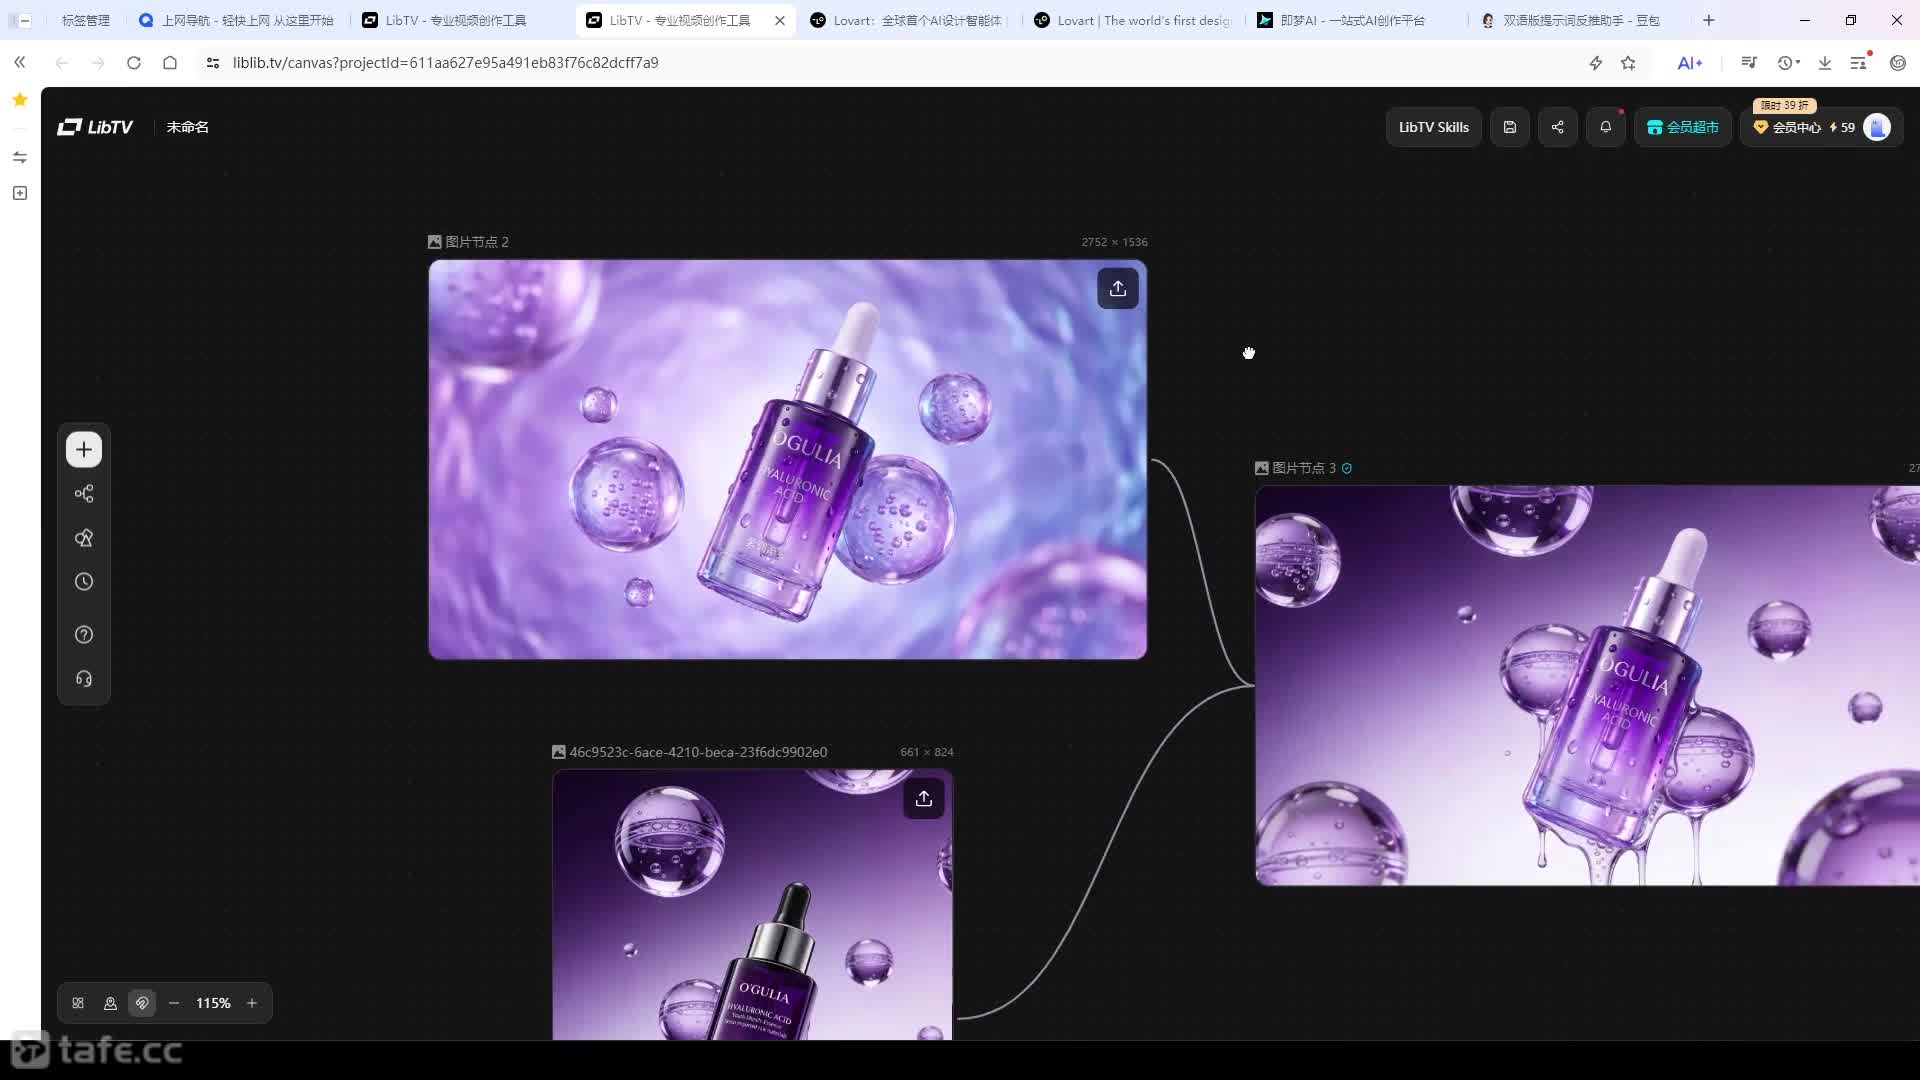This screenshot has height=1080, width=1920.
Task: Go forward in browser history
Action: click(x=98, y=62)
